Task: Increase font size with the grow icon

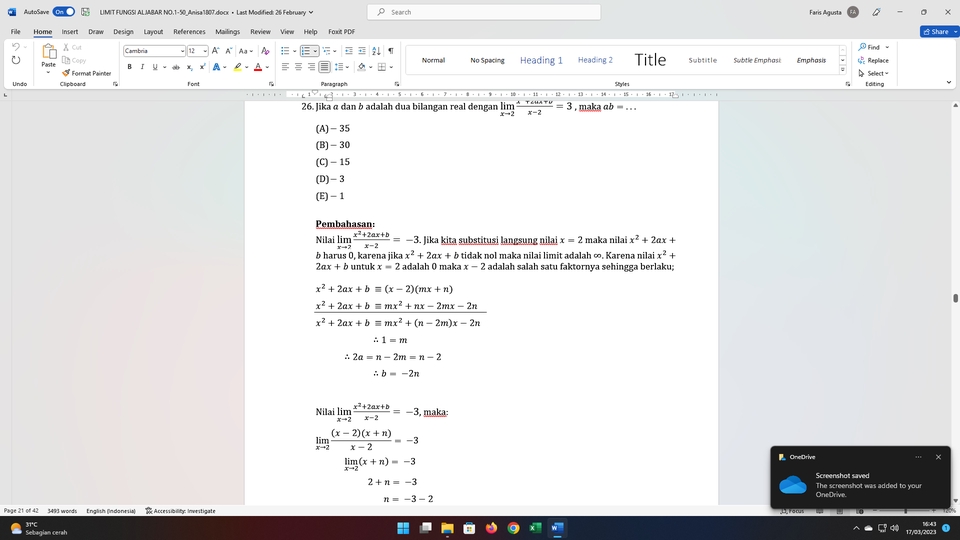Action: tap(215, 51)
